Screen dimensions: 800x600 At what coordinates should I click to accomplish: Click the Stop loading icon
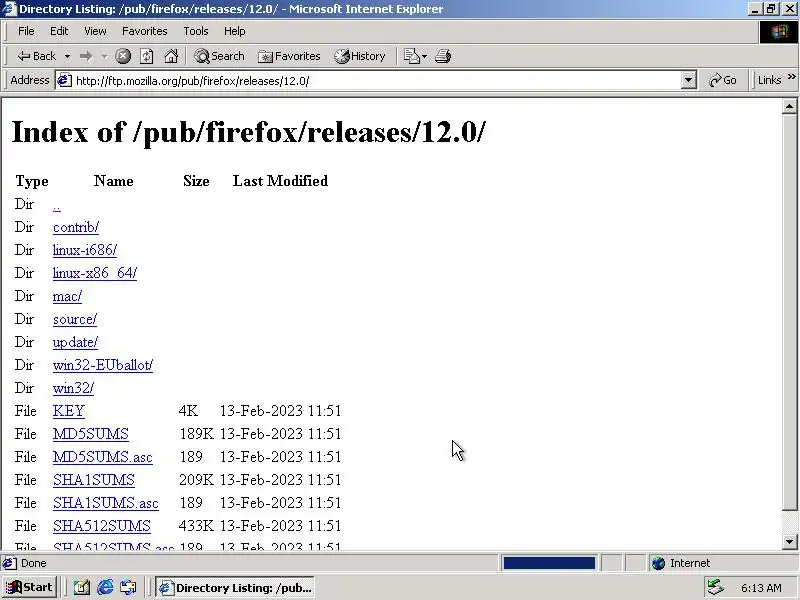click(x=123, y=56)
